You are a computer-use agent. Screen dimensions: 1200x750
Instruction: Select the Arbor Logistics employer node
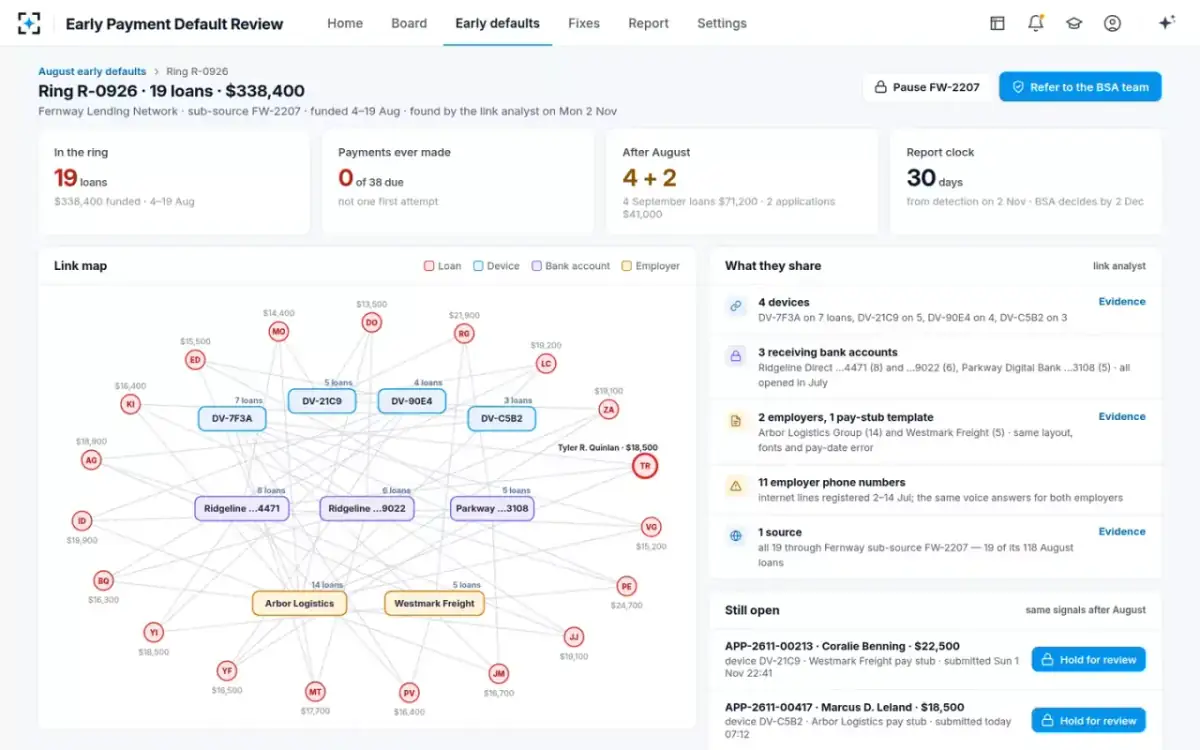[300, 603]
